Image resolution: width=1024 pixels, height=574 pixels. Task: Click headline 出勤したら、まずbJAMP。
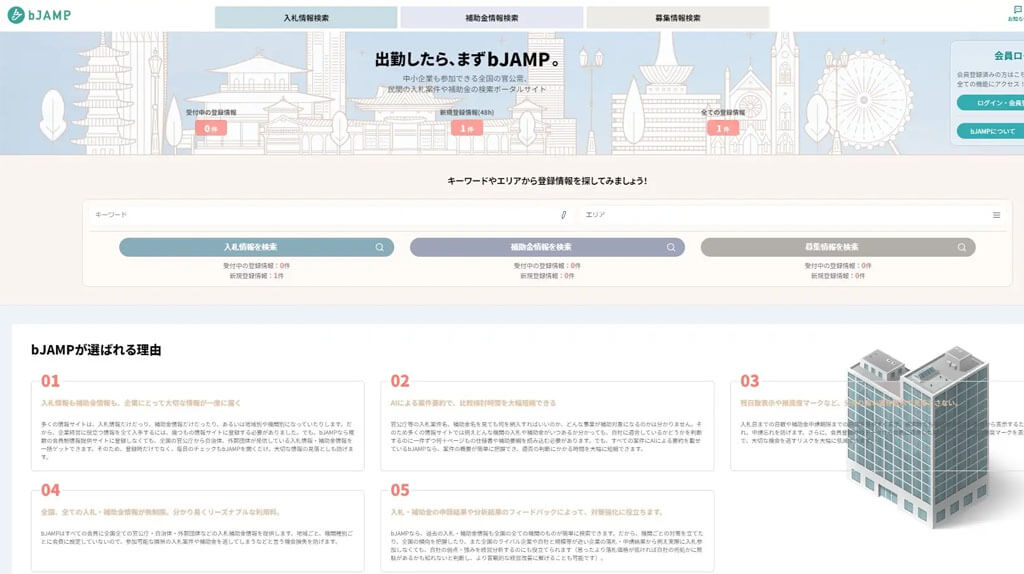coord(469,59)
